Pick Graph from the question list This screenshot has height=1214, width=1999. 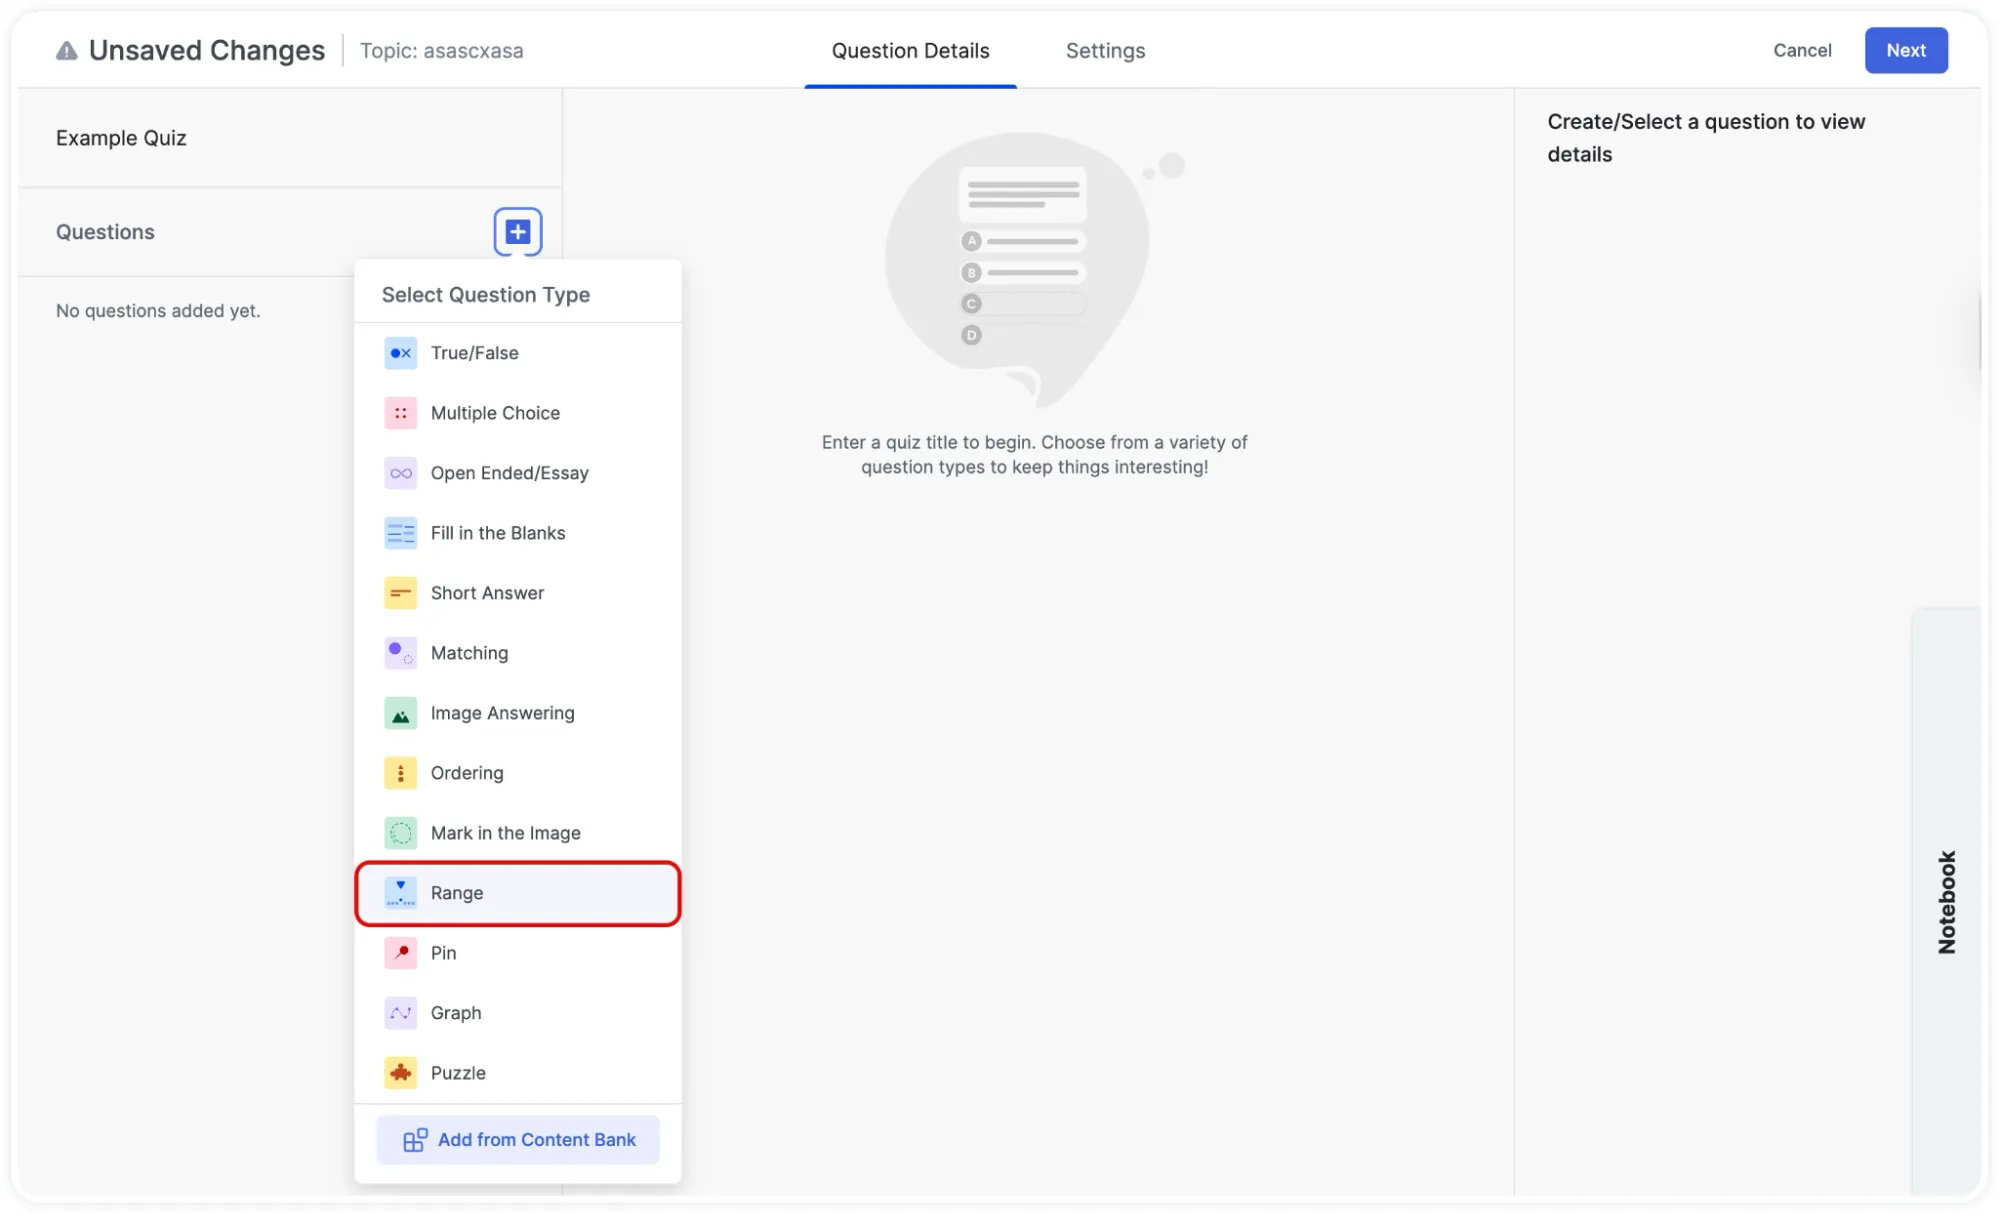point(518,1013)
